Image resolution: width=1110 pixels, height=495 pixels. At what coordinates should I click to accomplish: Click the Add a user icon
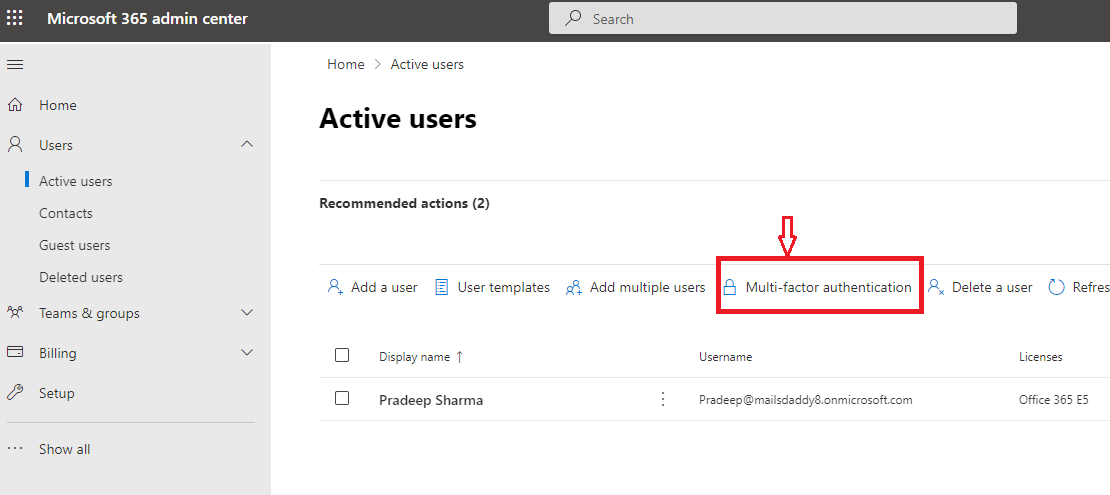336,287
